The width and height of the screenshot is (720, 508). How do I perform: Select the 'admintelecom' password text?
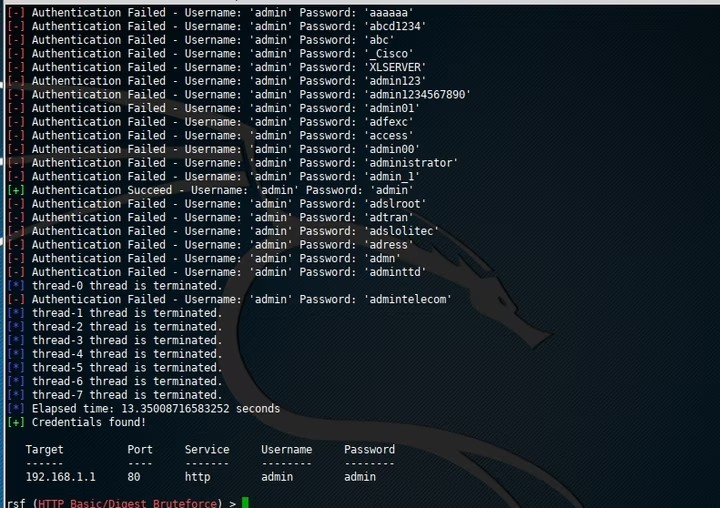tap(408, 299)
